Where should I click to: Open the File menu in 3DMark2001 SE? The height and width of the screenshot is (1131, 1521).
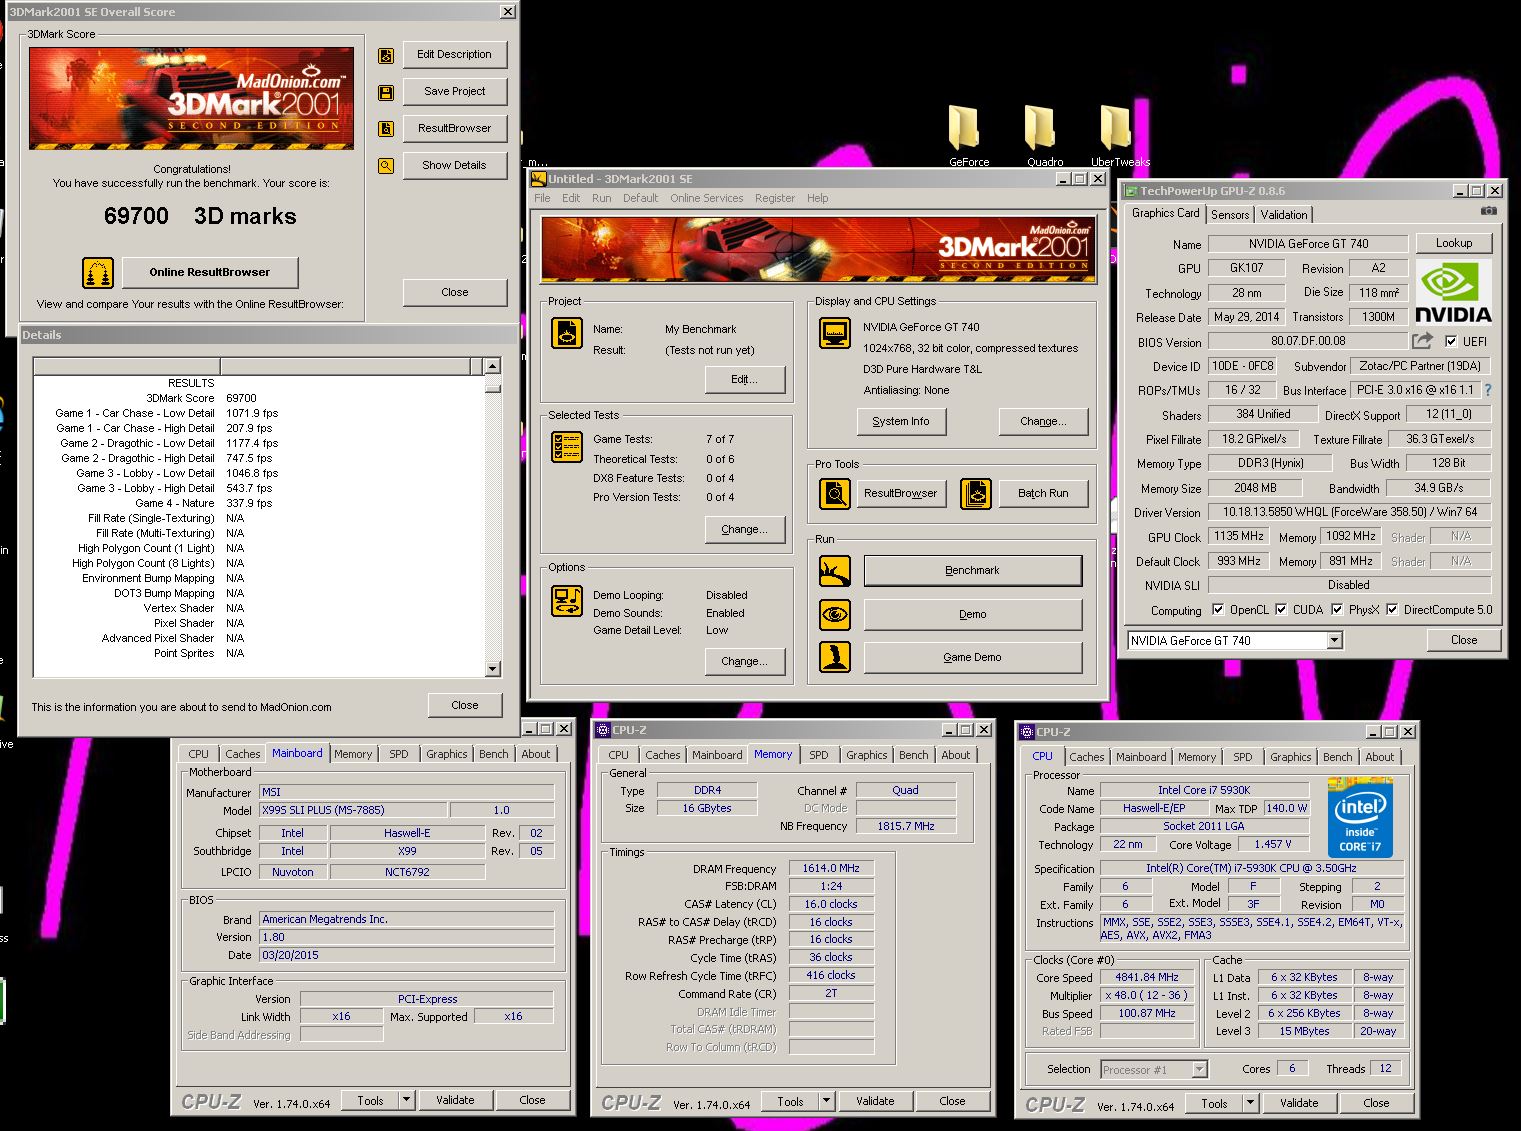(542, 198)
